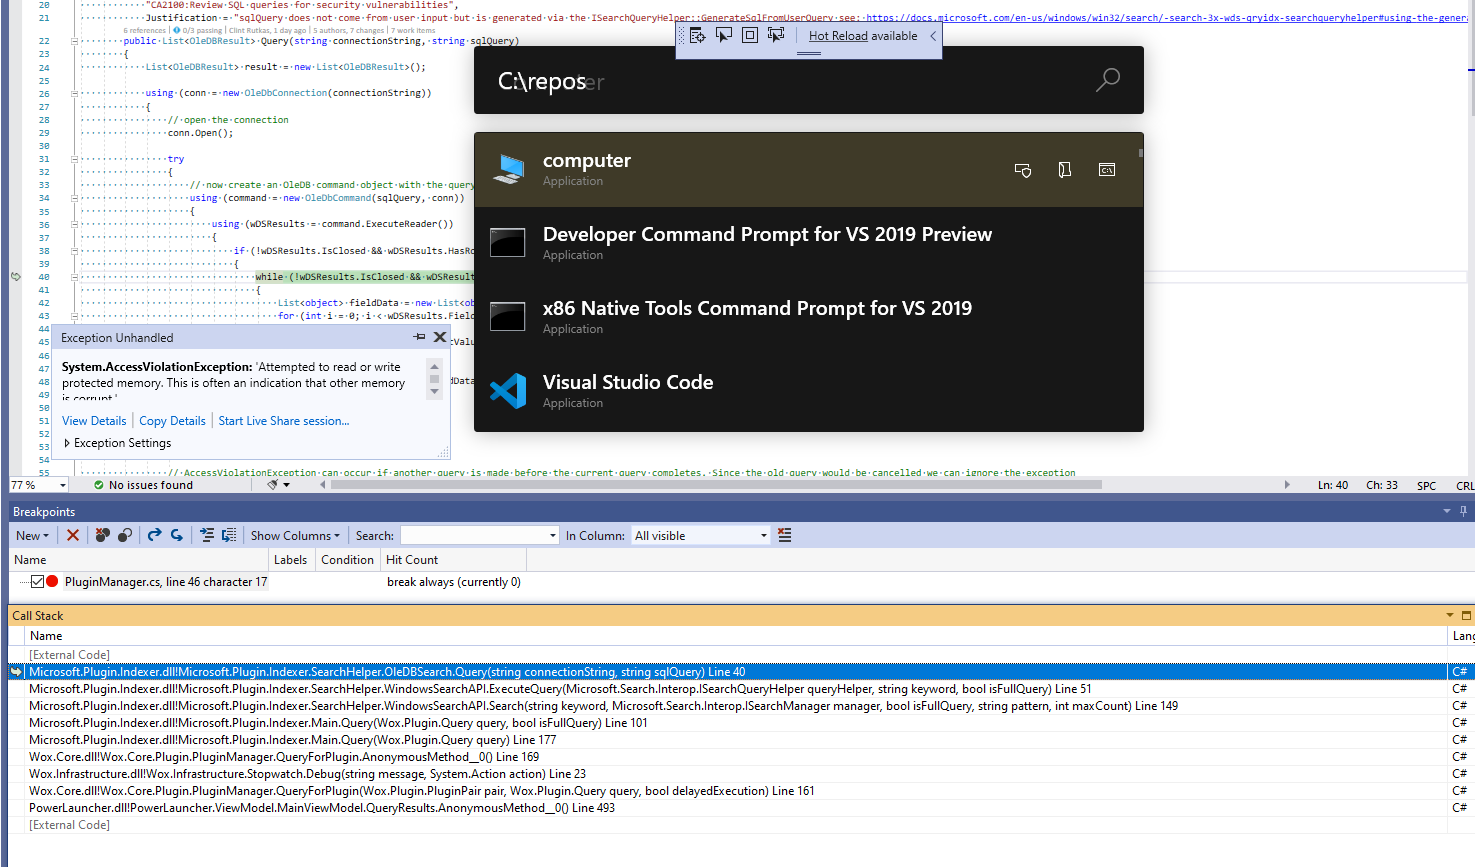This screenshot has height=867, width=1475.
Task: Open the In Column dropdown showing All visible
Action: (700, 535)
